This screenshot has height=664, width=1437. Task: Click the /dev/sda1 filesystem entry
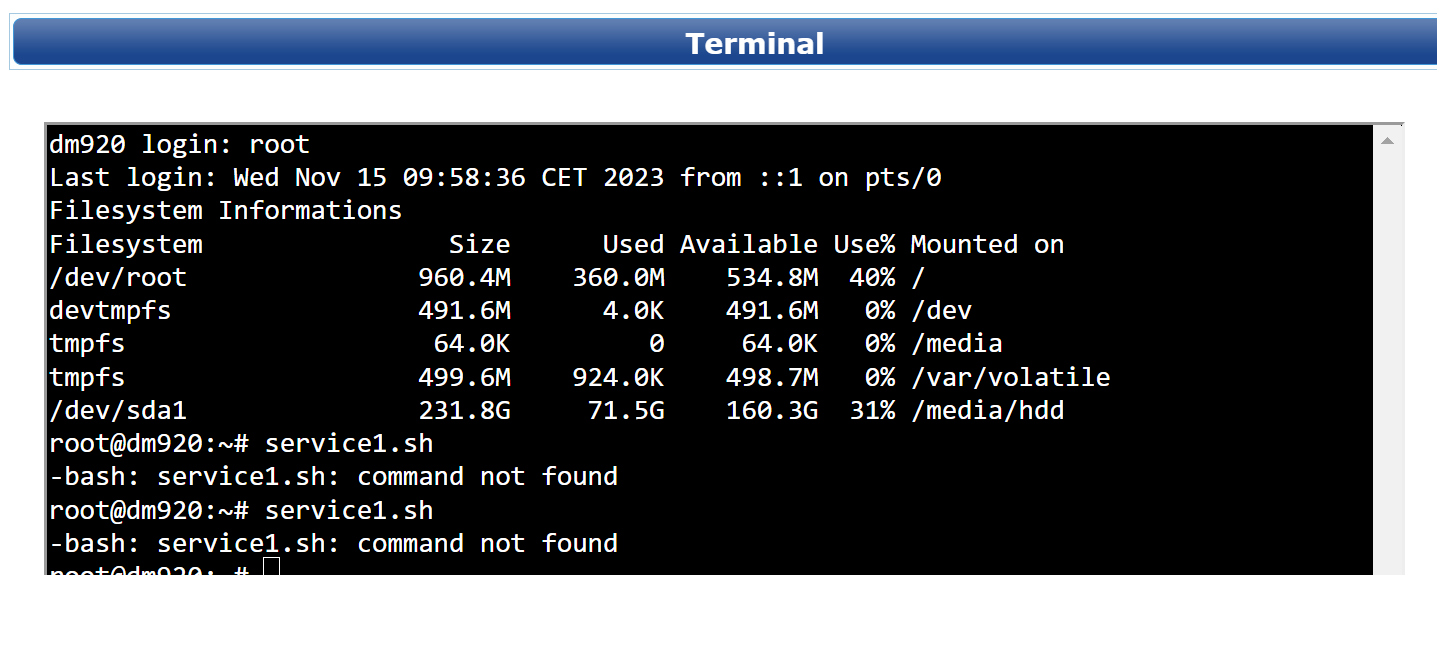point(118,410)
